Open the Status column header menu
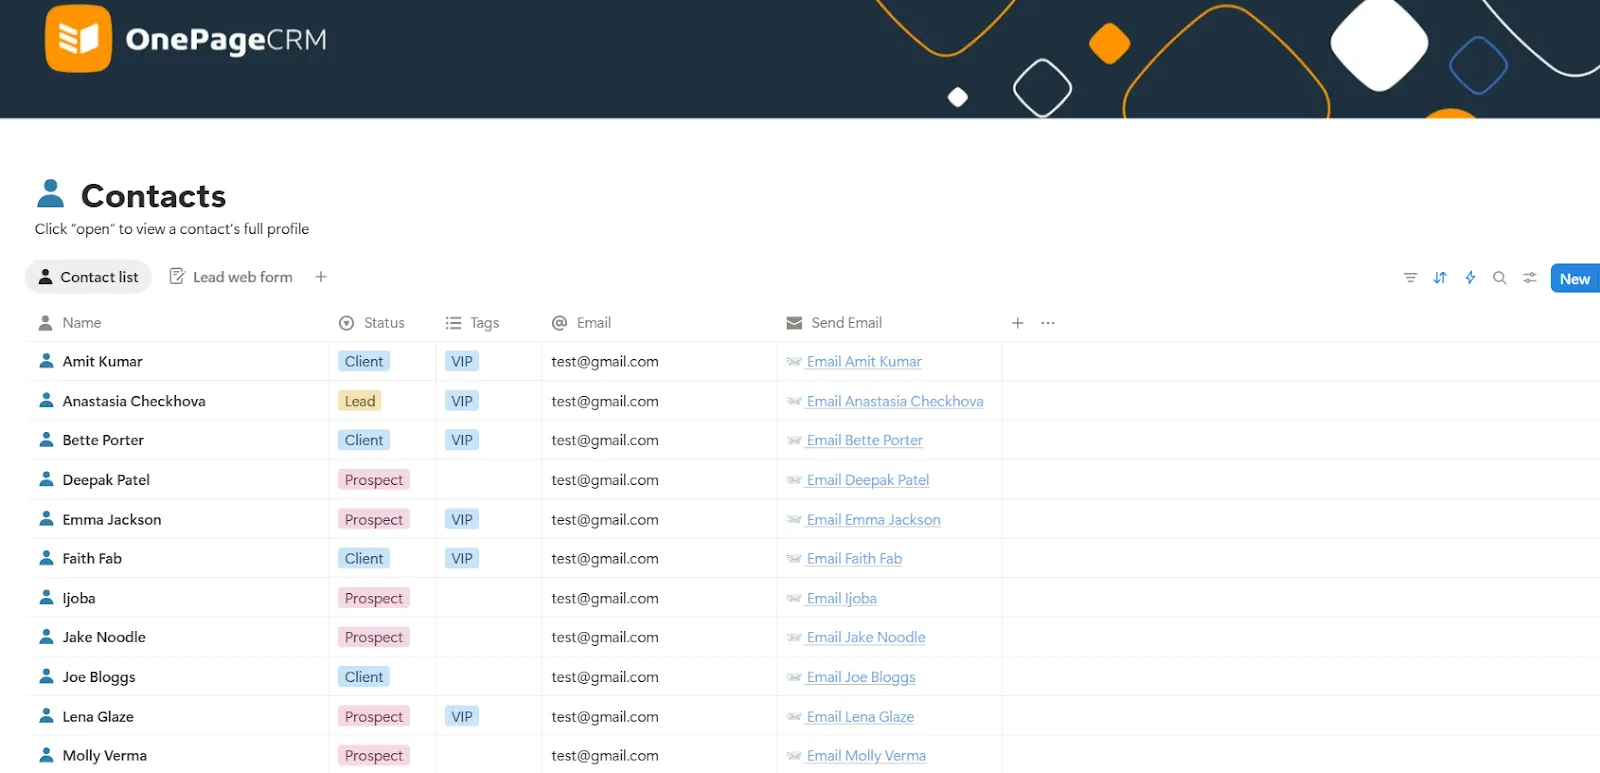The width and height of the screenshot is (1600, 773). pyautogui.click(x=372, y=323)
